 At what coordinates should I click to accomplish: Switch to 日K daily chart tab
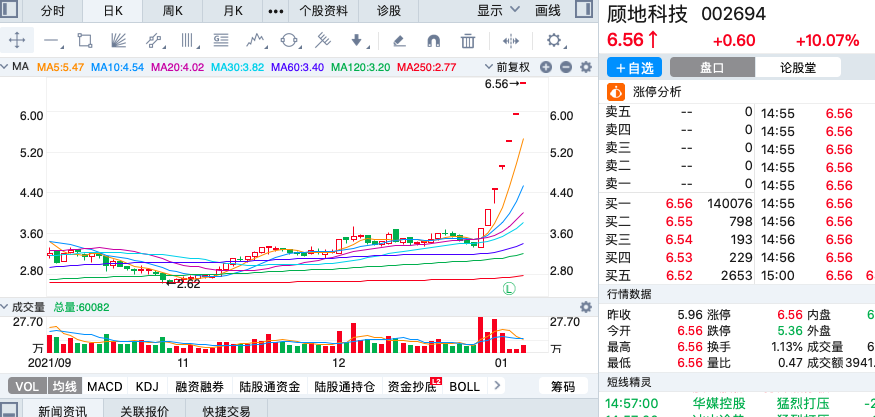coord(113,11)
